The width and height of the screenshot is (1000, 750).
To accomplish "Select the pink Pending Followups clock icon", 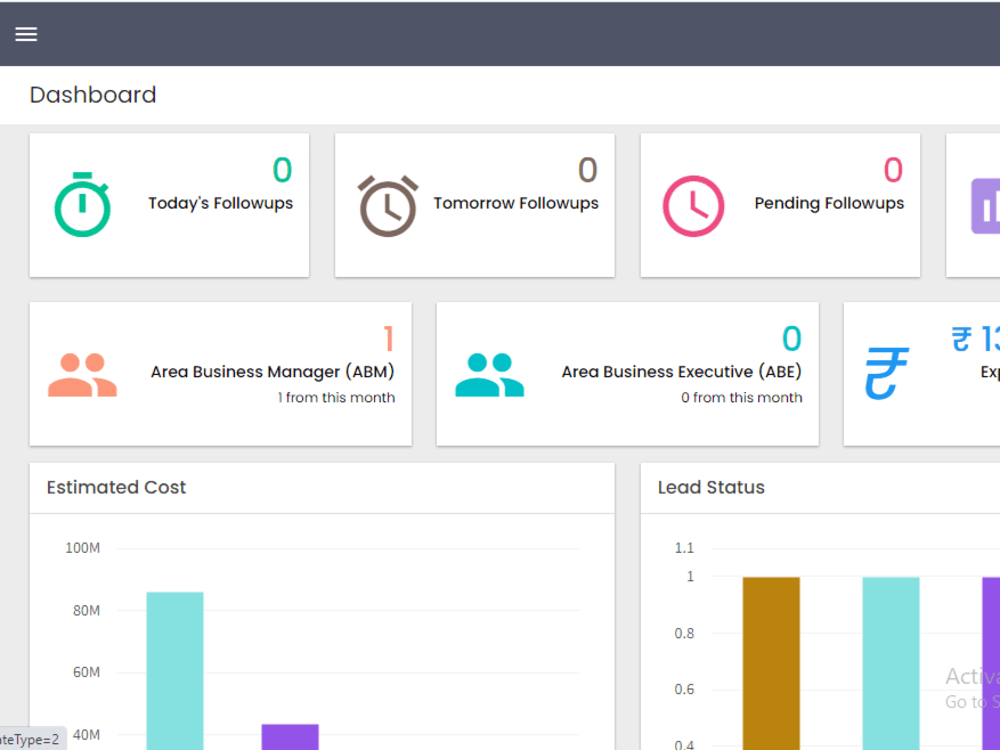I will pos(694,204).
